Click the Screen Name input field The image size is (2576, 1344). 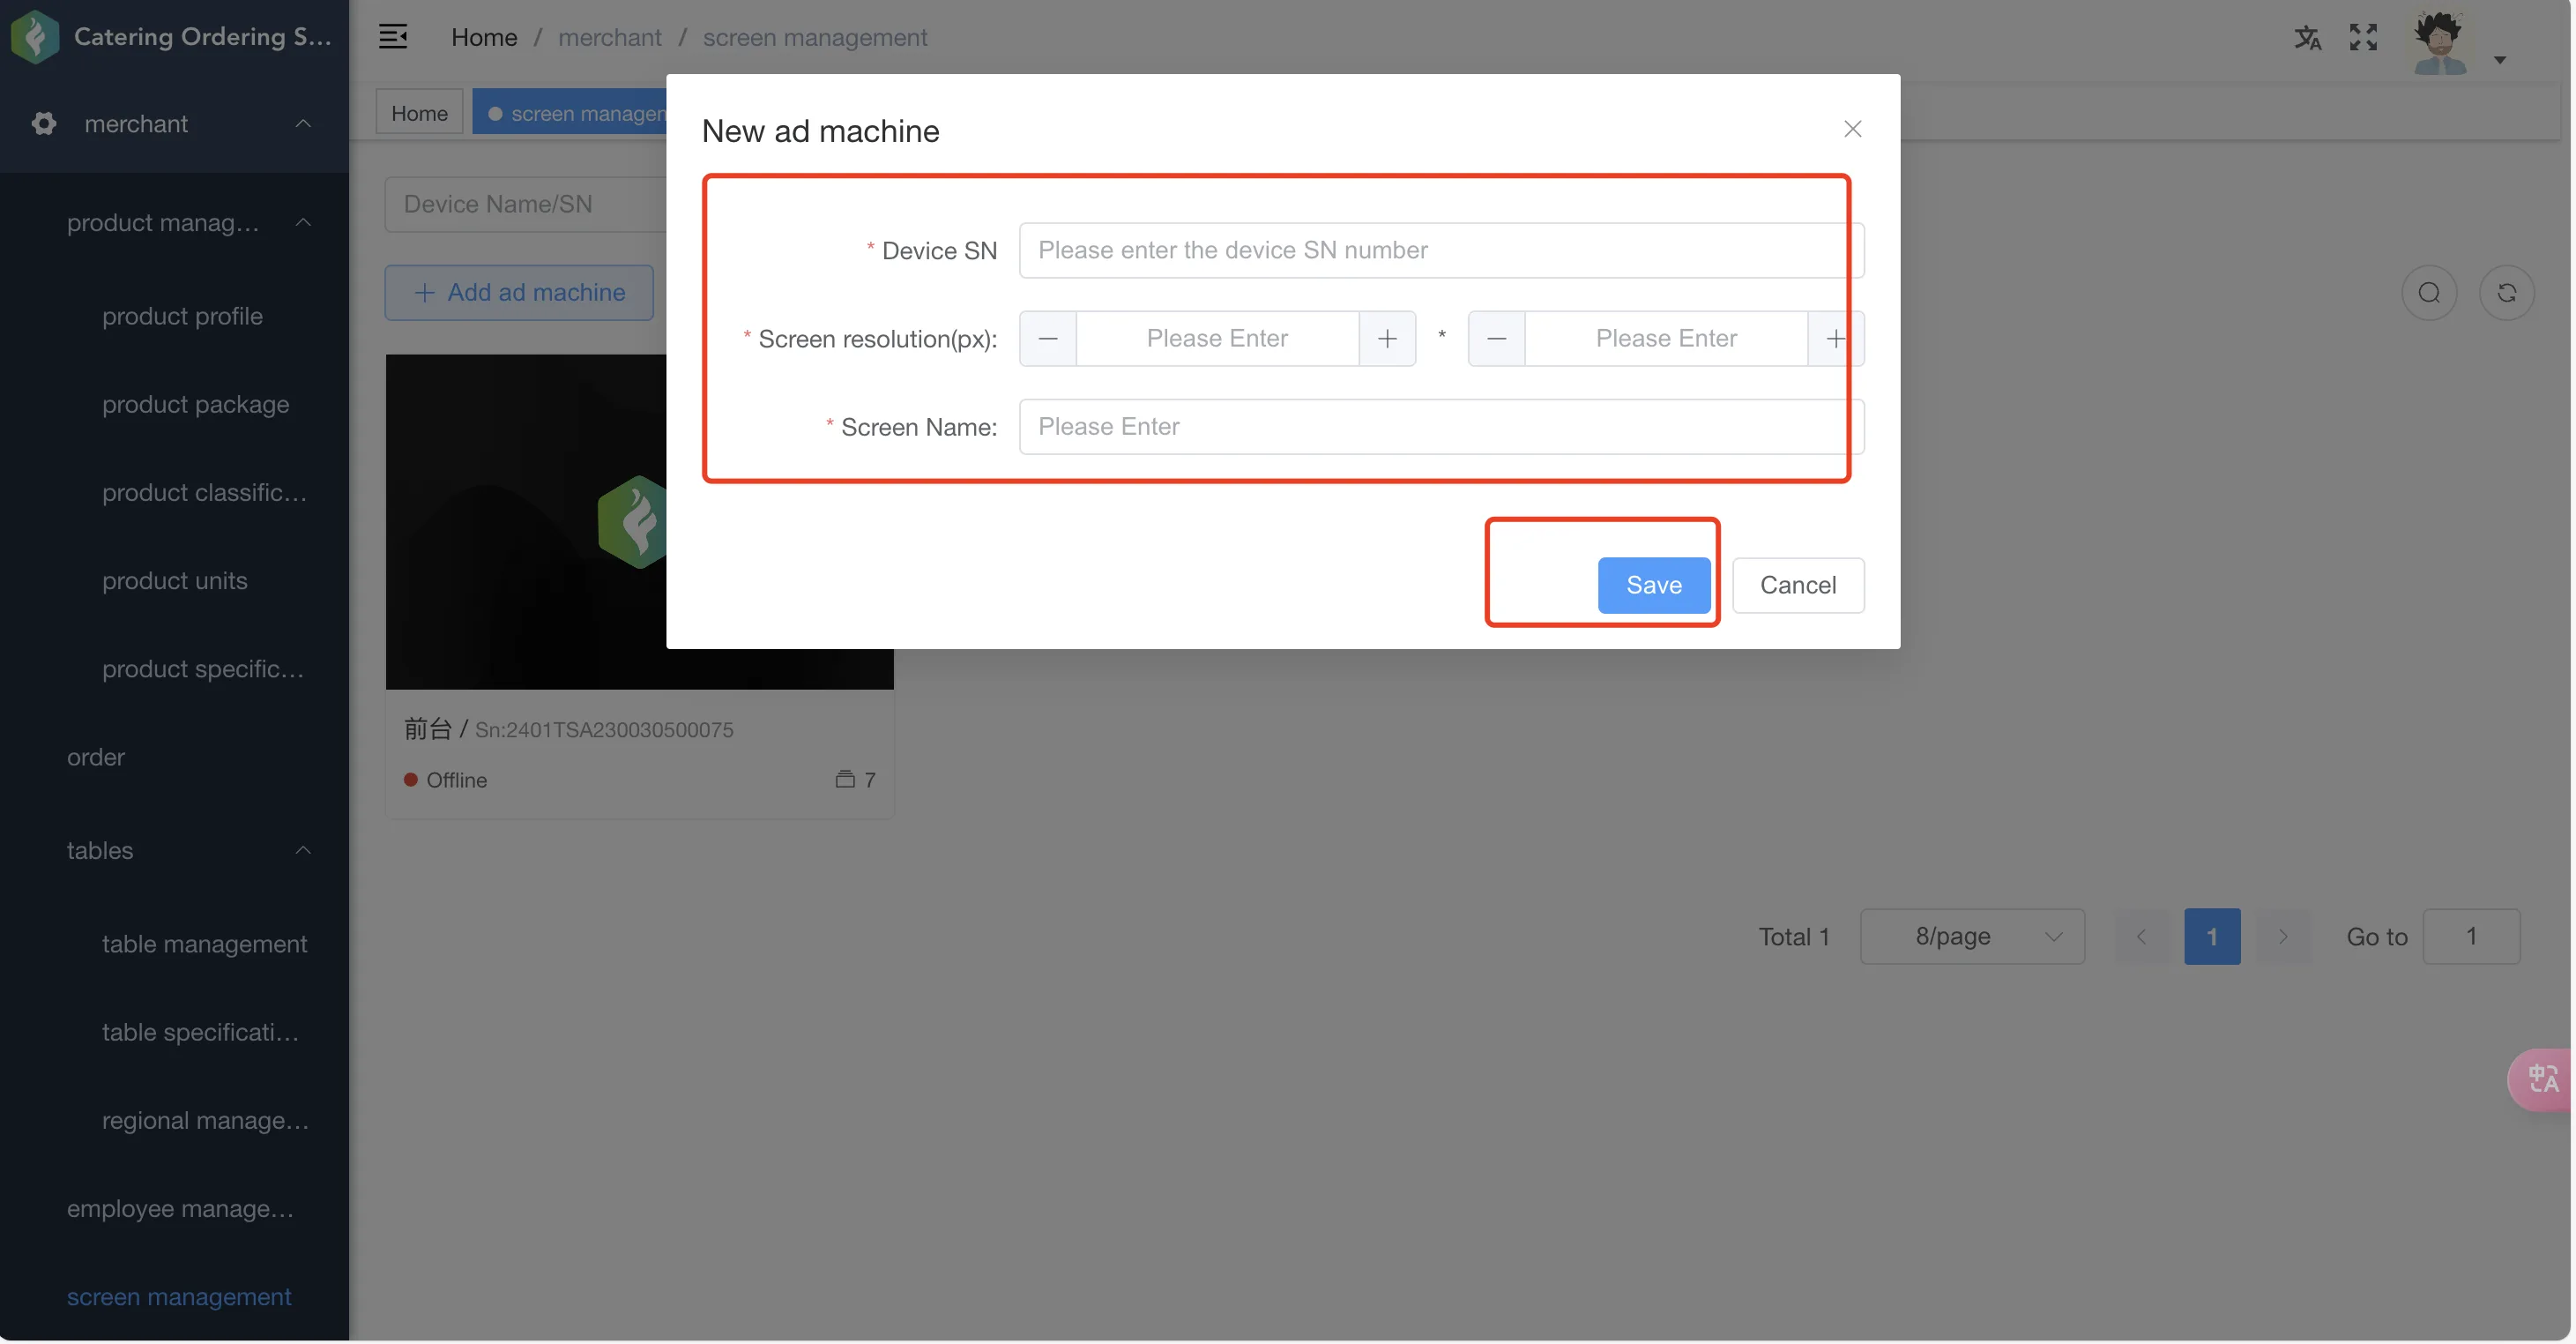tap(1441, 427)
